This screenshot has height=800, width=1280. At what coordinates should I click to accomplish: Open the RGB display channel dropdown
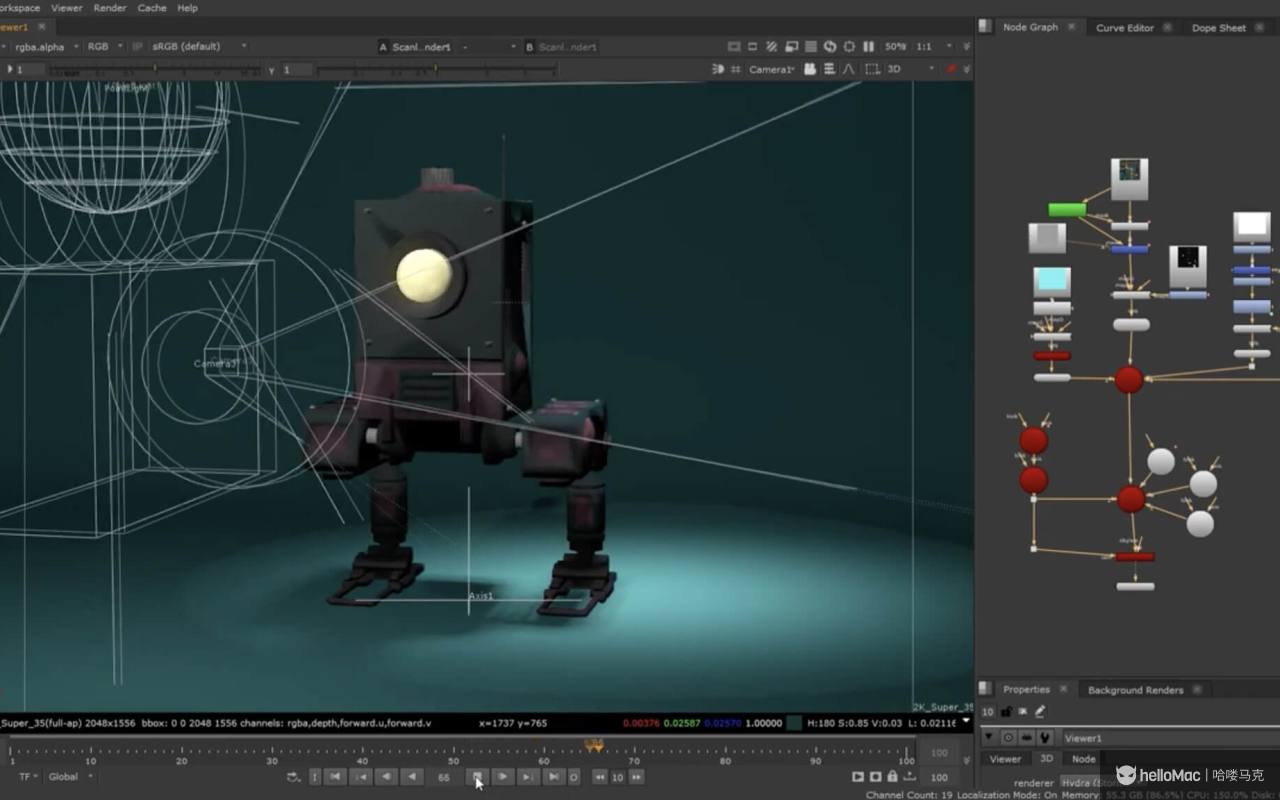click(x=104, y=46)
